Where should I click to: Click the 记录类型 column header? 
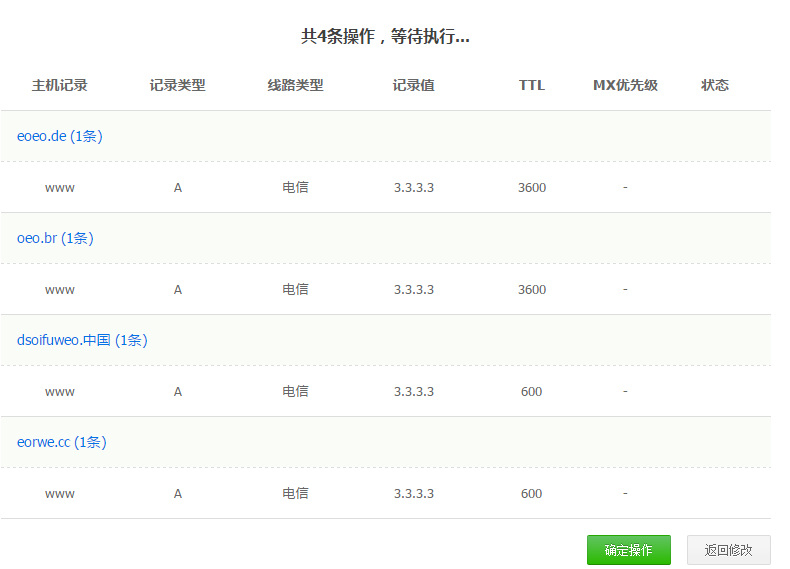coord(177,85)
